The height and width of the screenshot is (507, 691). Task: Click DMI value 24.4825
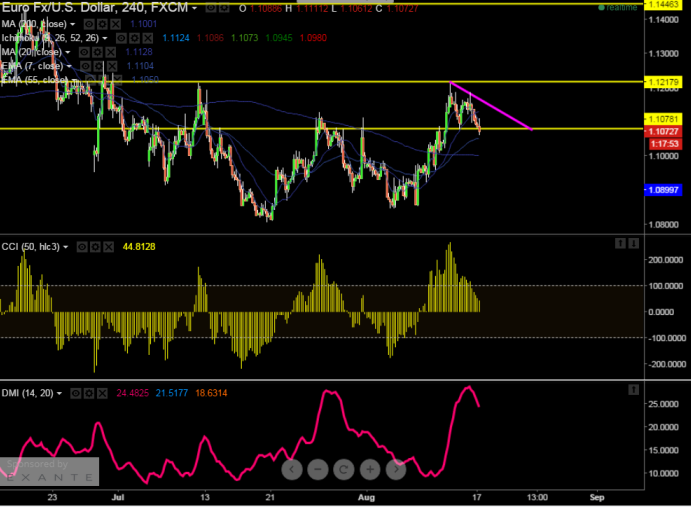click(132, 393)
